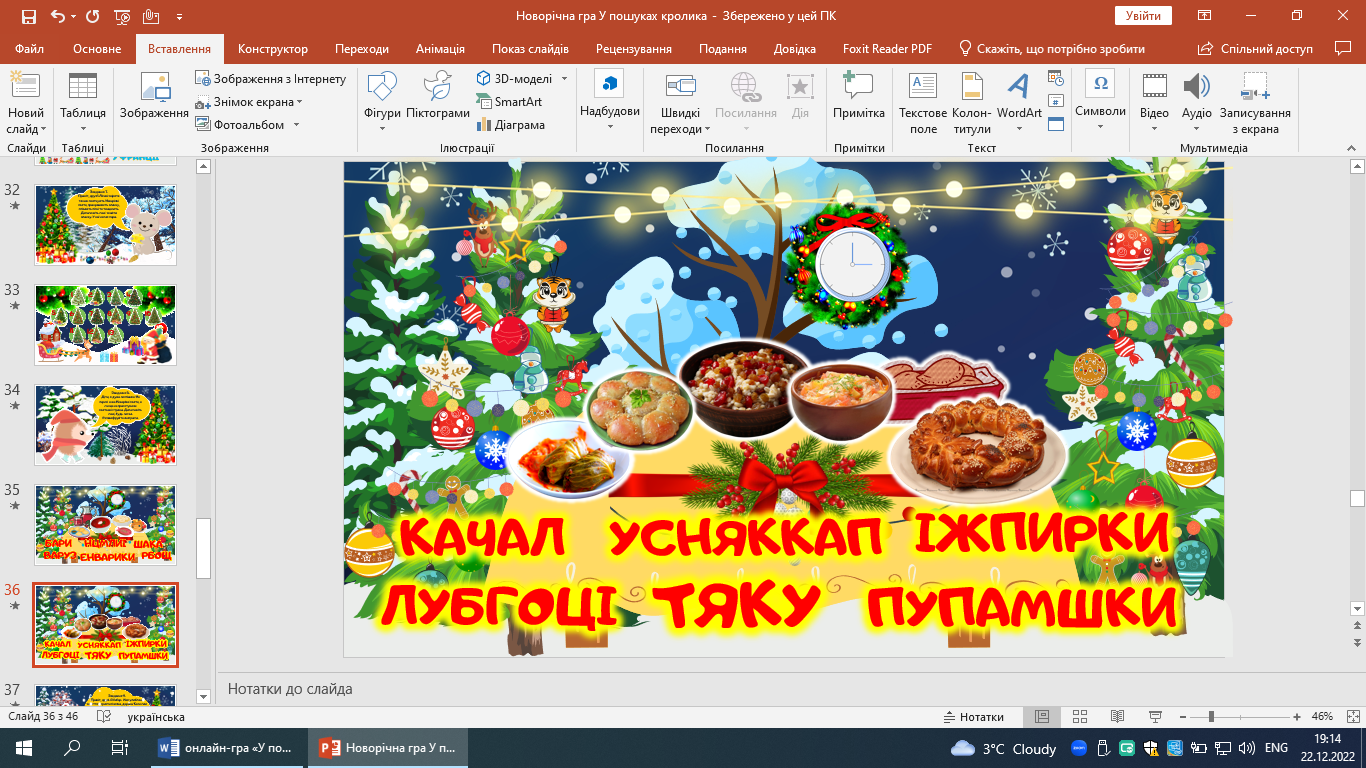This screenshot has height=768, width=1366.
Task: Insert slide number icon
Action: tap(1056, 101)
